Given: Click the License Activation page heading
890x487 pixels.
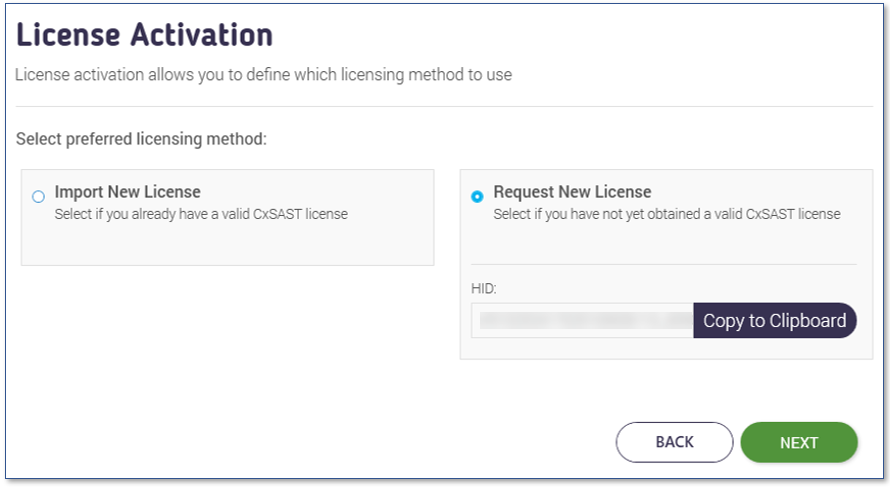Looking at the screenshot, I should (144, 35).
